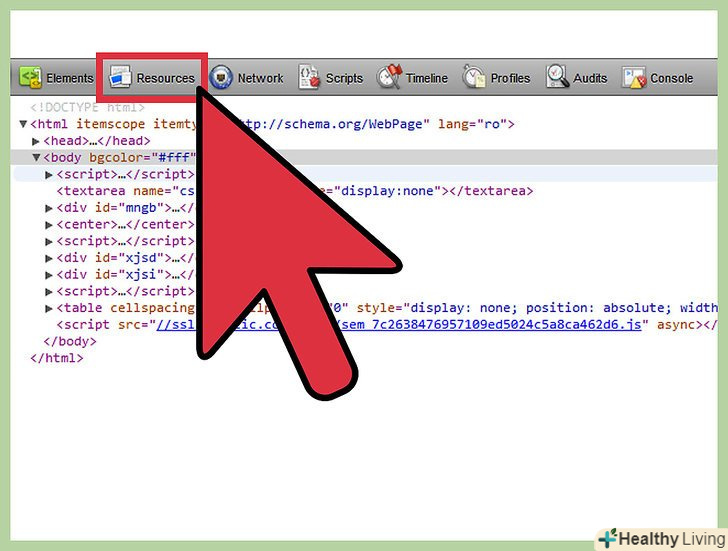Select the body bgcolor="#fff" line
The image size is (728, 551).
[x=364, y=157]
